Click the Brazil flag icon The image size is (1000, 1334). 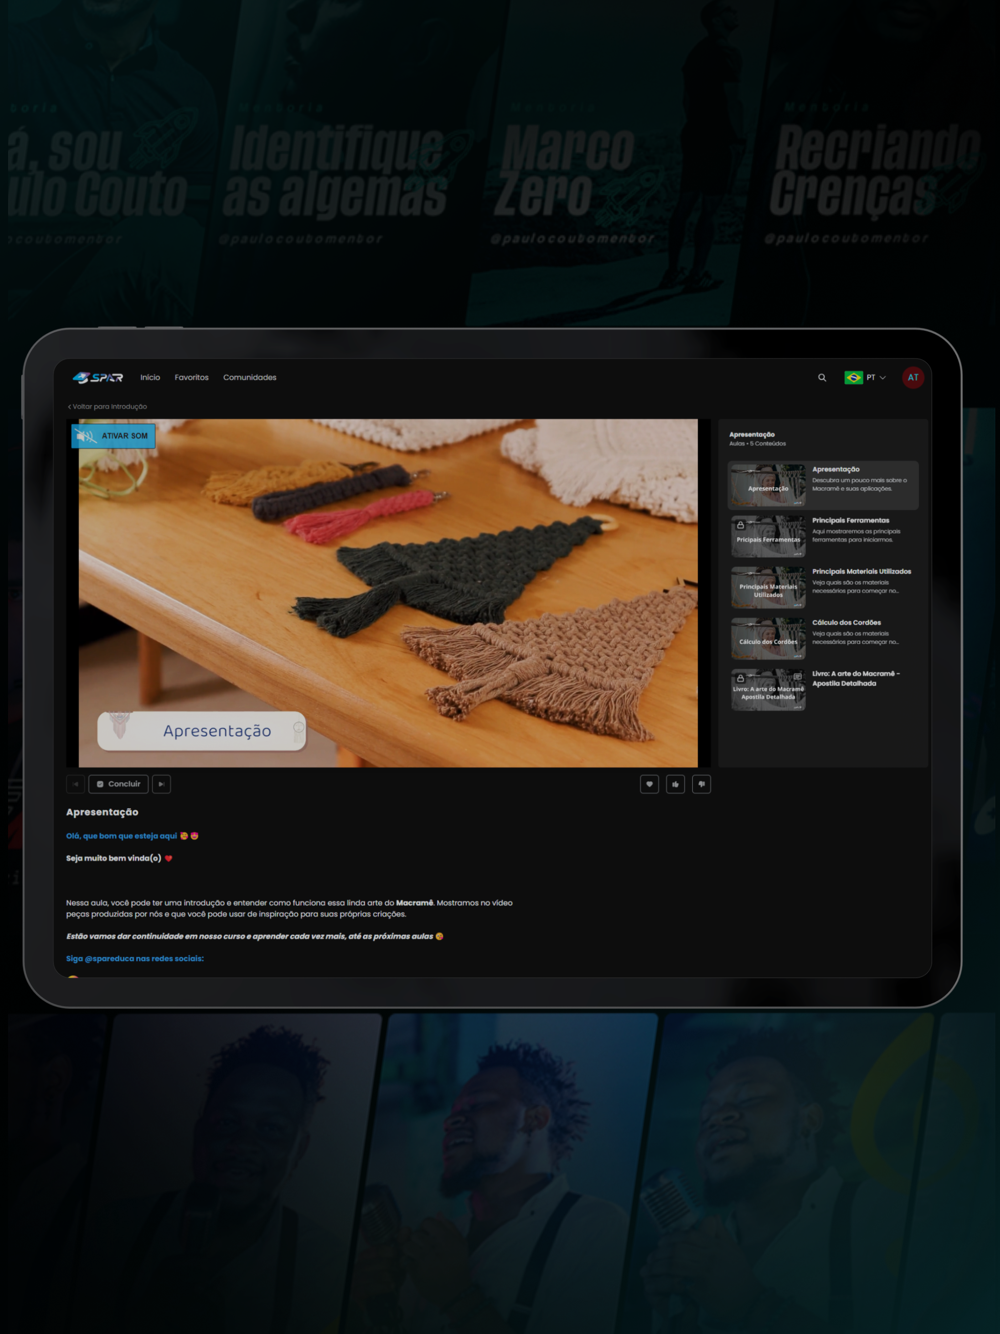click(x=854, y=378)
